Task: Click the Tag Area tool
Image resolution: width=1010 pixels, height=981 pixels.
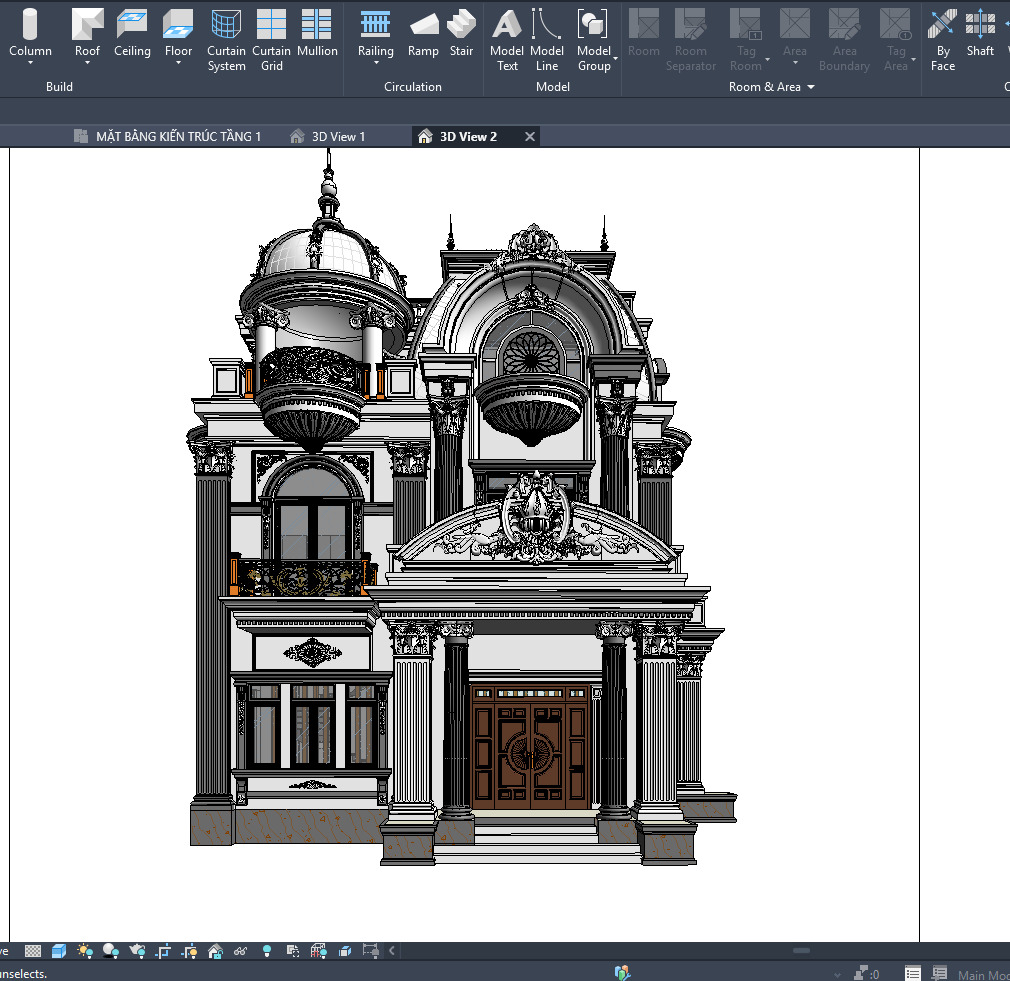Action: click(895, 40)
